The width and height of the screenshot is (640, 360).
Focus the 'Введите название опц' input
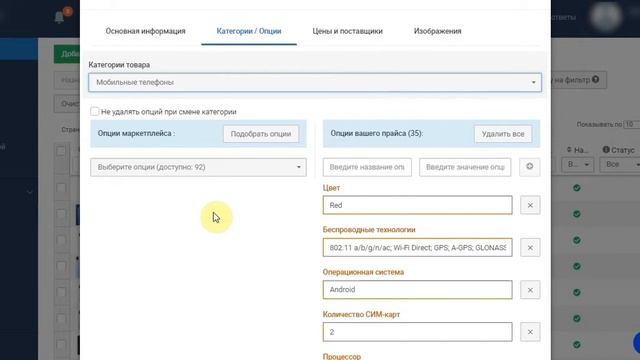click(x=367, y=167)
